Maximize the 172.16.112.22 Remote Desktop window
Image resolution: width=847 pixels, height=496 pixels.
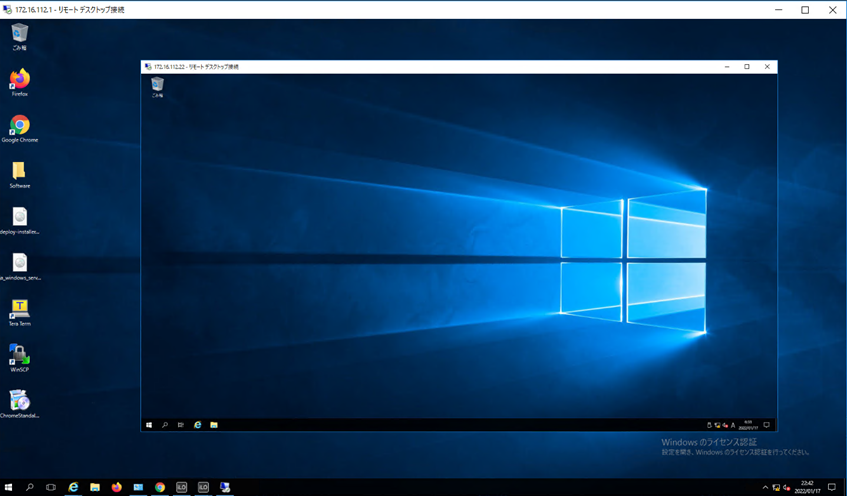747,67
